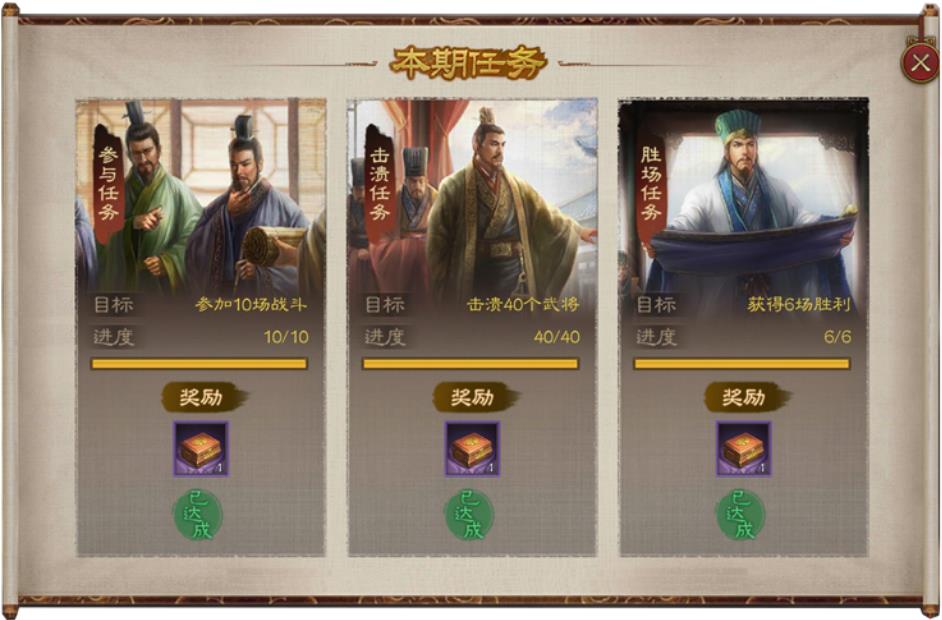The width and height of the screenshot is (942, 620).
Task: Click the 10/10 progress bar
Action: (x=199, y=363)
